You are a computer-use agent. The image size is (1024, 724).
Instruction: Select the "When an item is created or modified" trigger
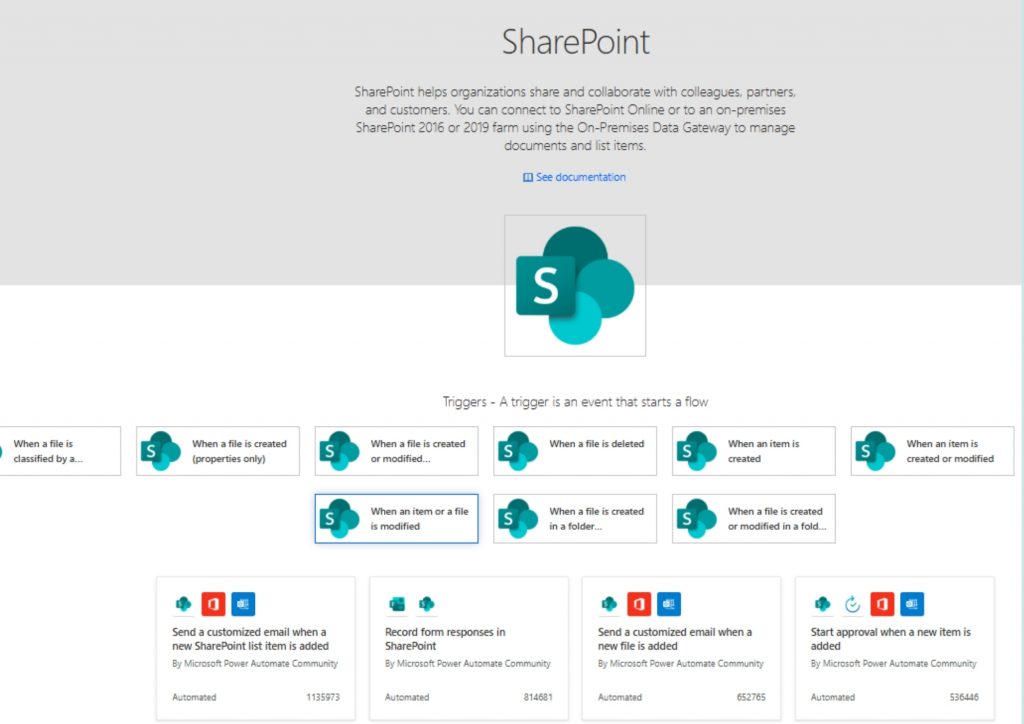click(x=931, y=451)
